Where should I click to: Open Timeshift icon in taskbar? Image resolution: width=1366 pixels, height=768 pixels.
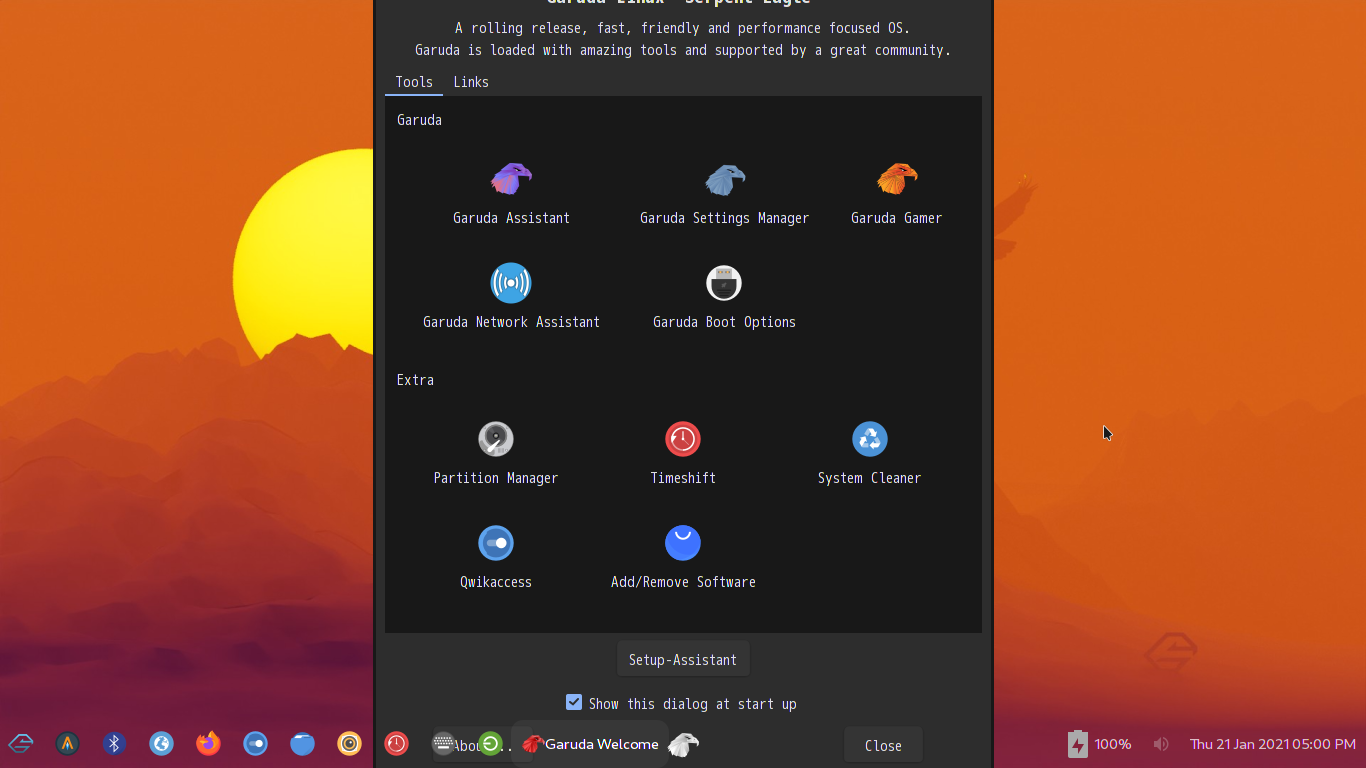tap(396, 743)
